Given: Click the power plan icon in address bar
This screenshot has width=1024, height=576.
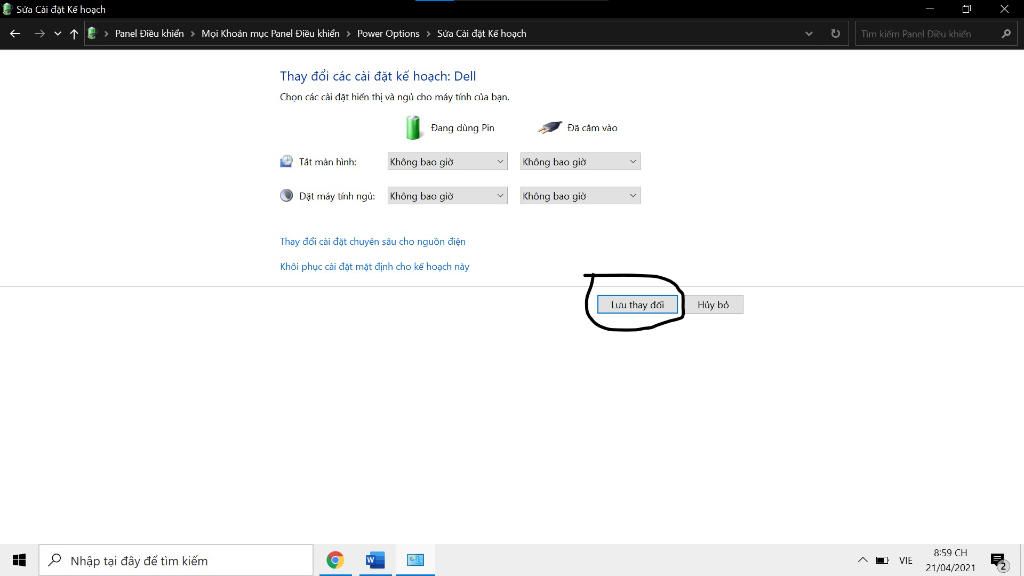Looking at the screenshot, I should [92, 33].
